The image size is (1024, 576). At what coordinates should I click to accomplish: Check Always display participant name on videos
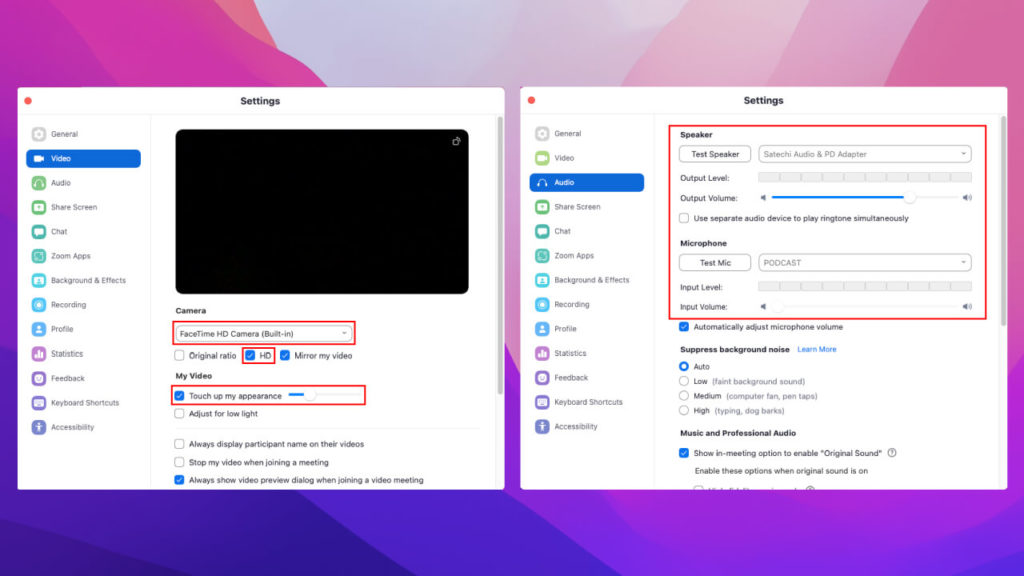179,443
